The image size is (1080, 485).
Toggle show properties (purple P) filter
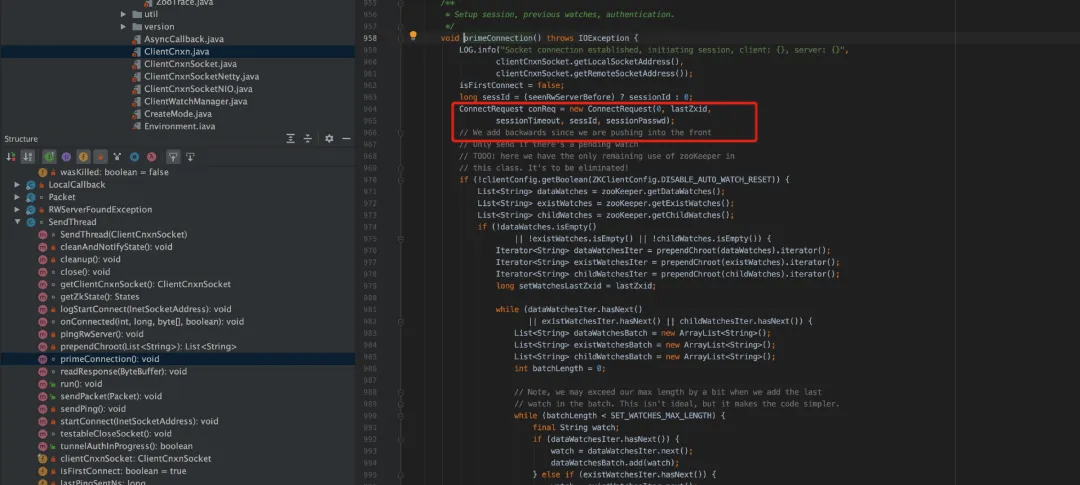pyautogui.click(x=66, y=157)
